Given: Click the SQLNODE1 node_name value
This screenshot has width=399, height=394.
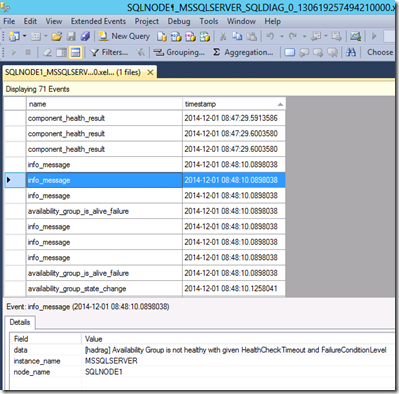Looking at the screenshot, I should click(x=104, y=372).
